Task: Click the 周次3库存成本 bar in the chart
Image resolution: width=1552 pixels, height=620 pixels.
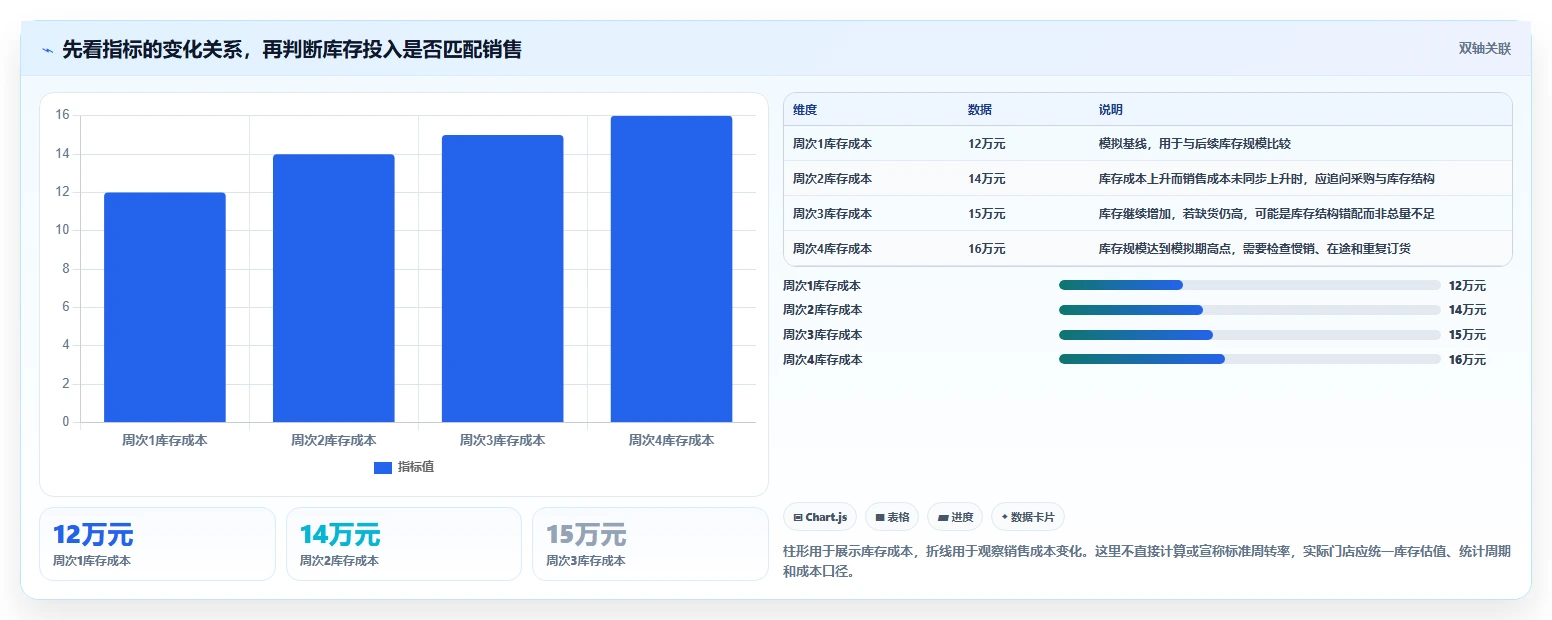Action: pos(503,278)
